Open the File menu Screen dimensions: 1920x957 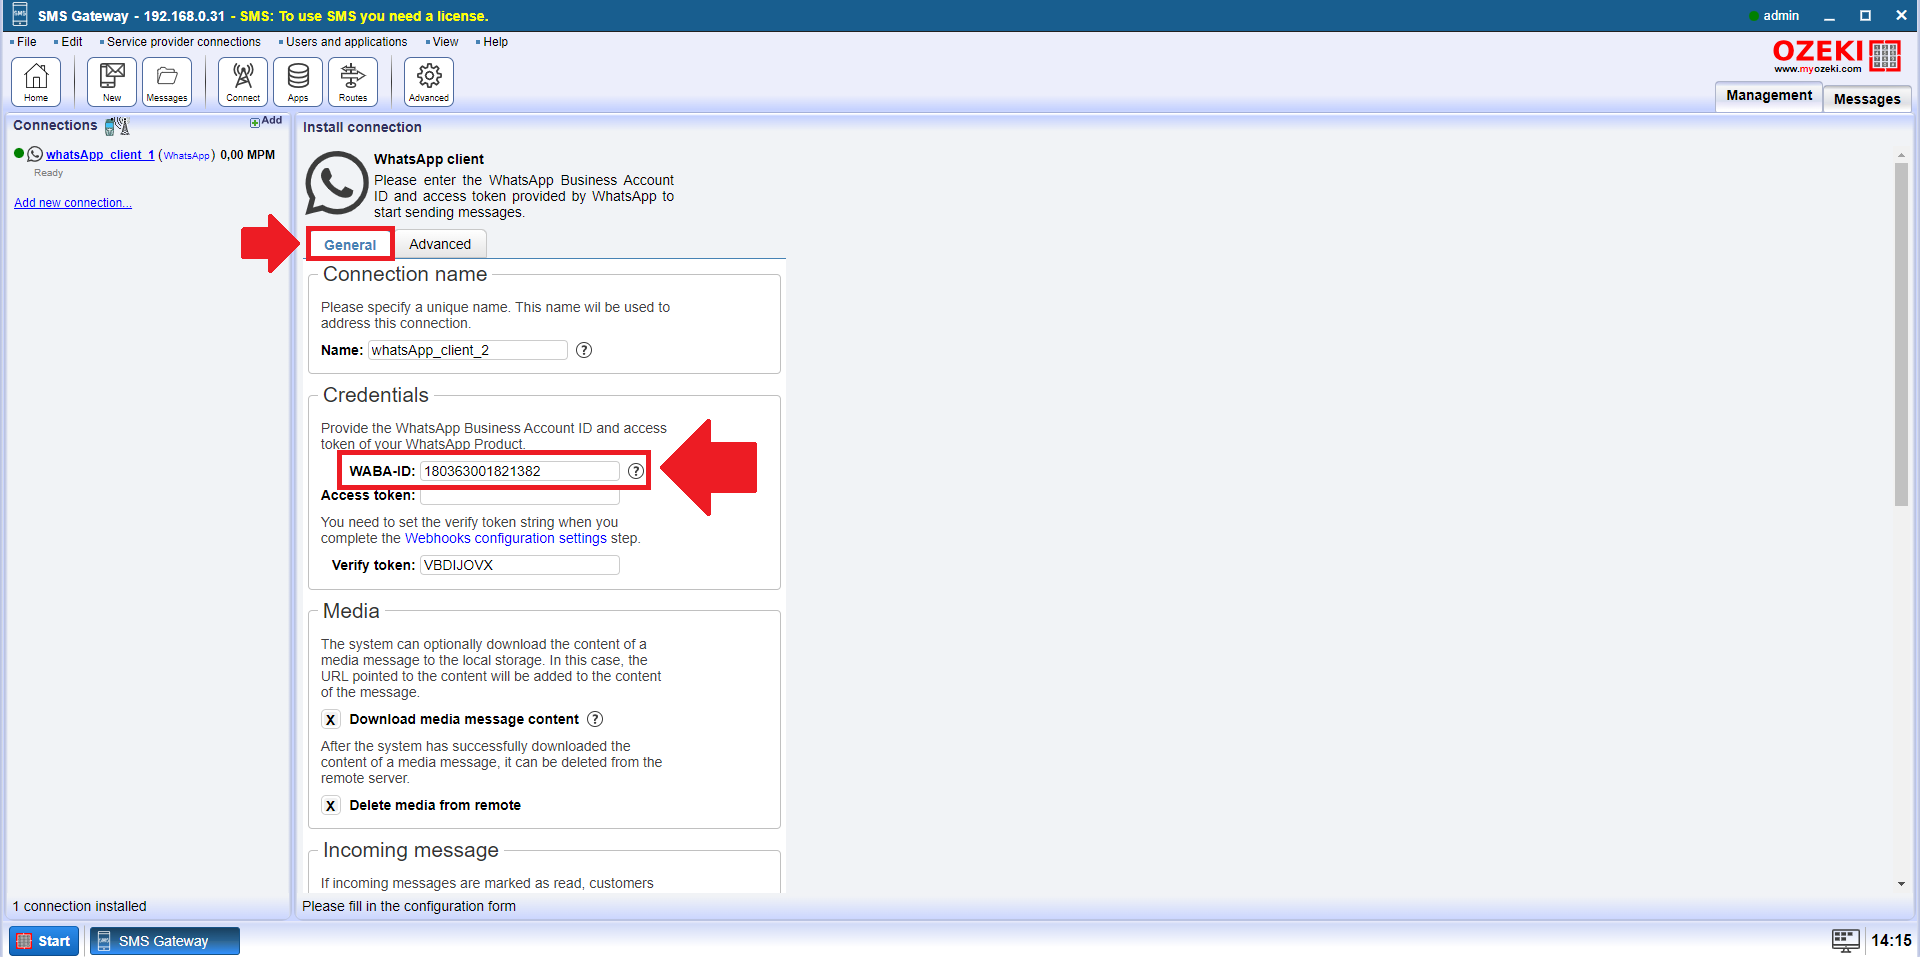pos(25,42)
